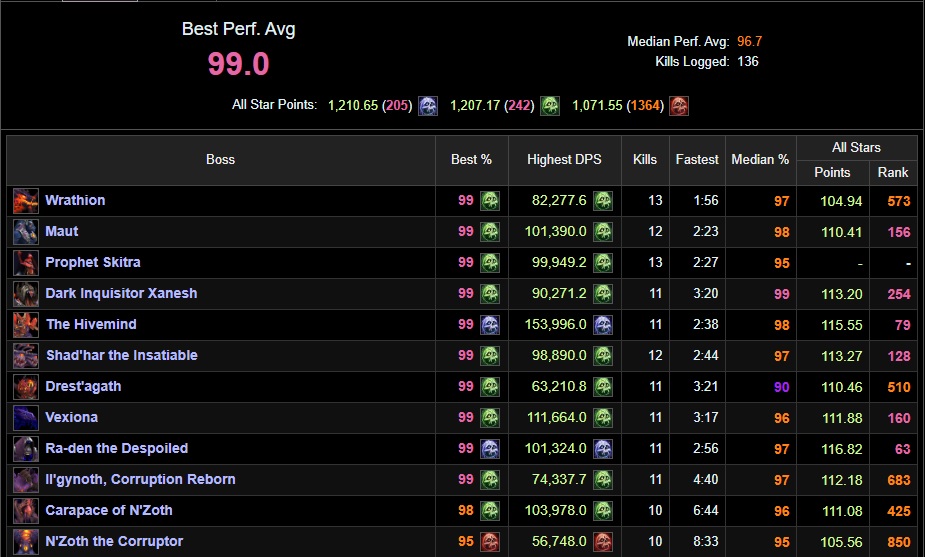The height and width of the screenshot is (557, 925).
Task: Click the Maut boss portrait icon
Action: pyautogui.click(x=25, y=232)
